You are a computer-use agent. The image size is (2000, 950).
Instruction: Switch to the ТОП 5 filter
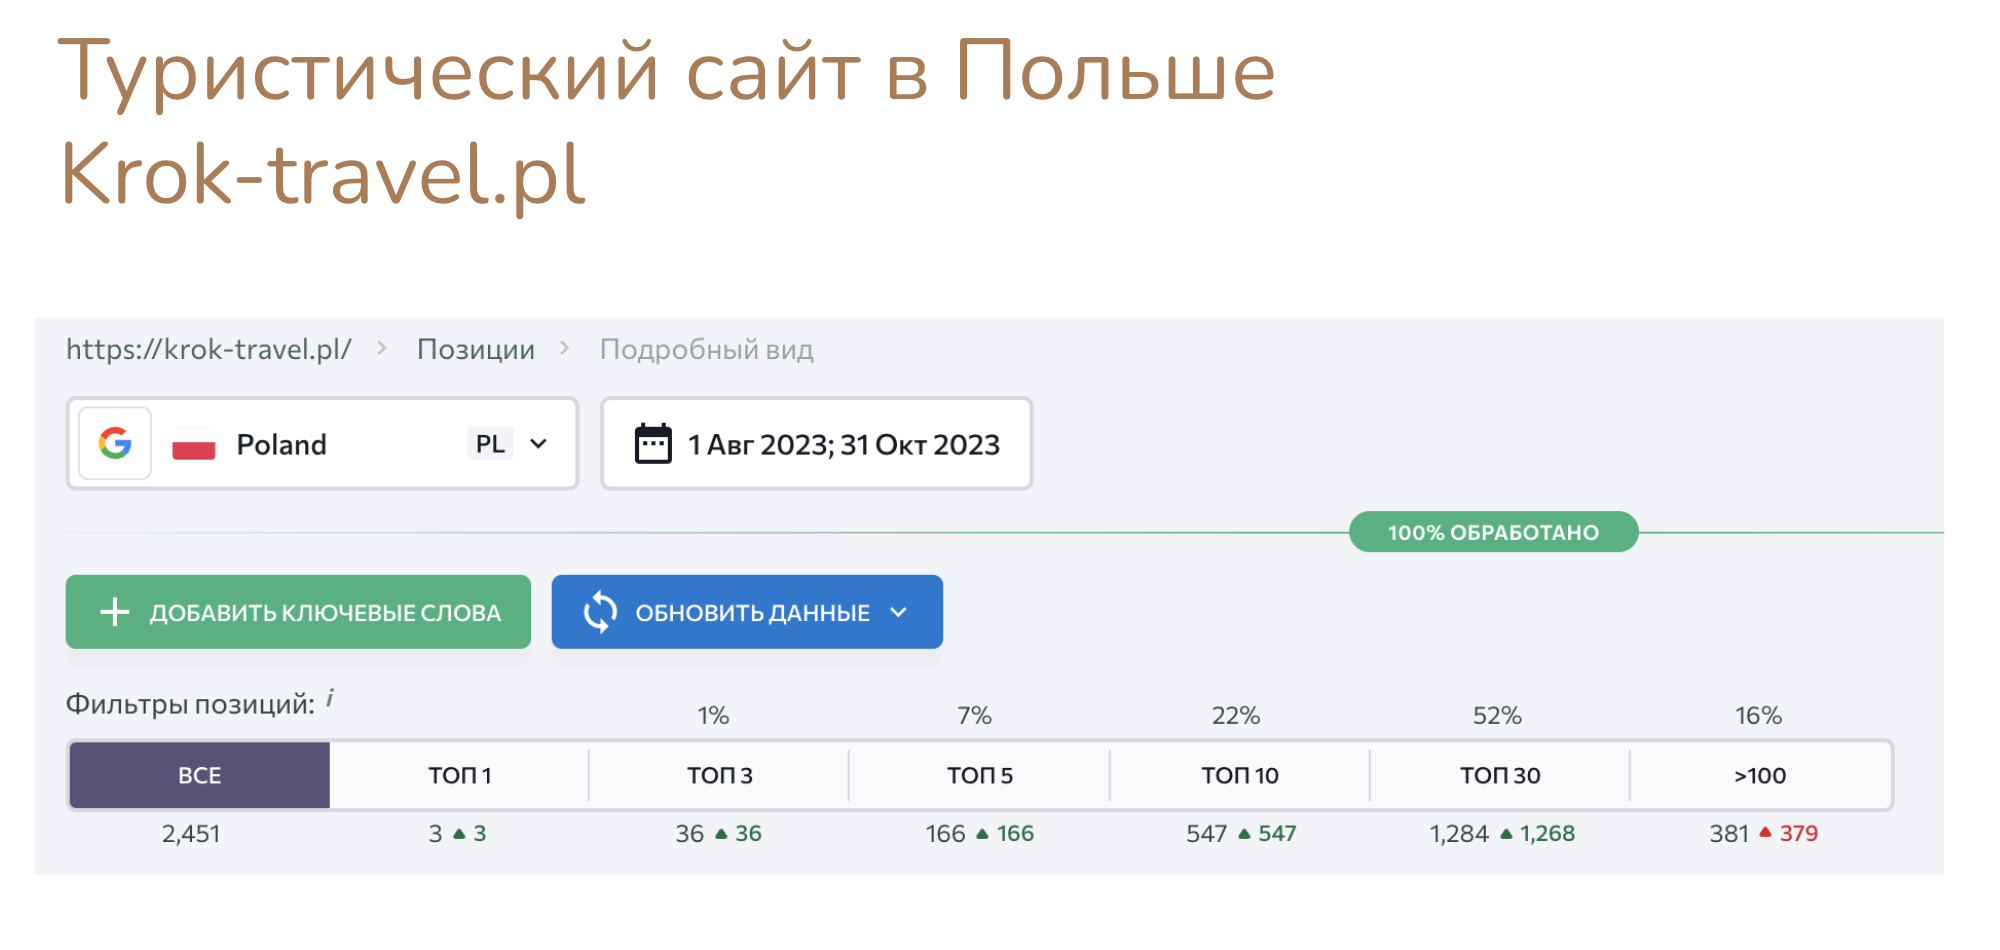pos(980,775)
